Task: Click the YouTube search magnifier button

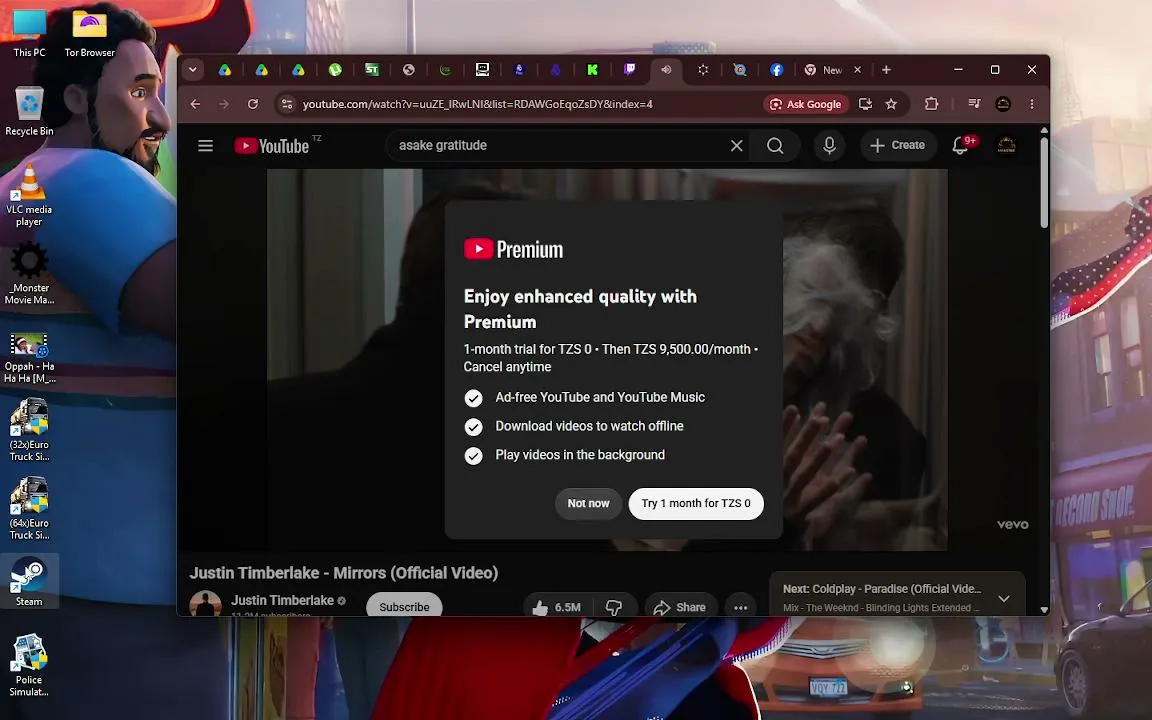Action: pyautogui.click(x=775, y=145)
